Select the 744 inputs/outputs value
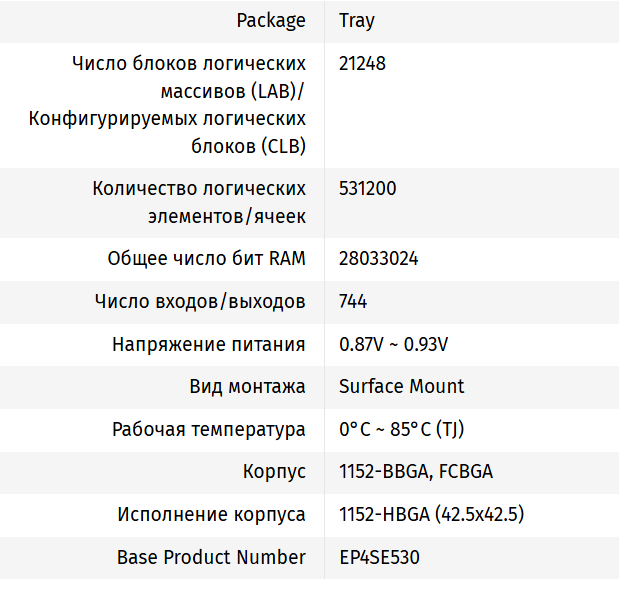The width and height of the screenshot is (619, 591). [x=353, y=301]
